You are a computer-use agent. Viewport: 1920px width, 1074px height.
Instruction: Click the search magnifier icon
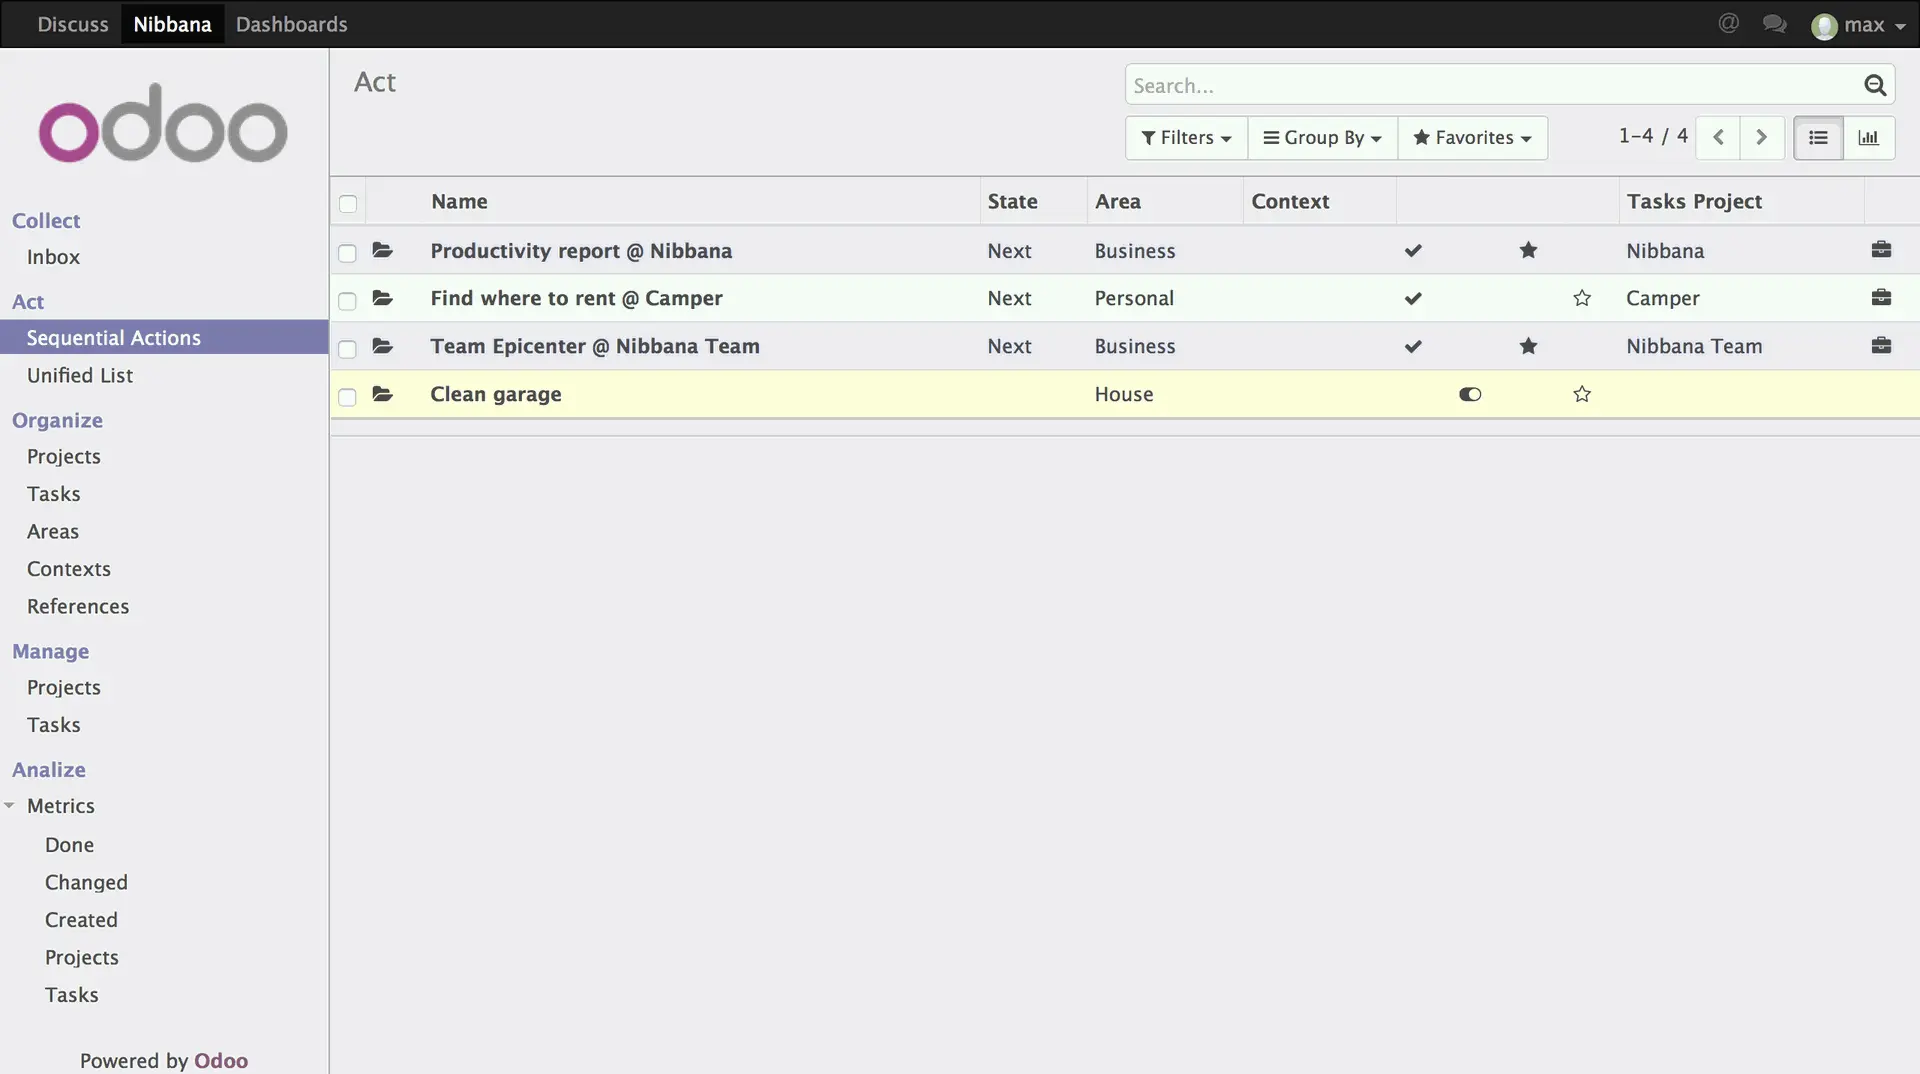point(1874,86)
